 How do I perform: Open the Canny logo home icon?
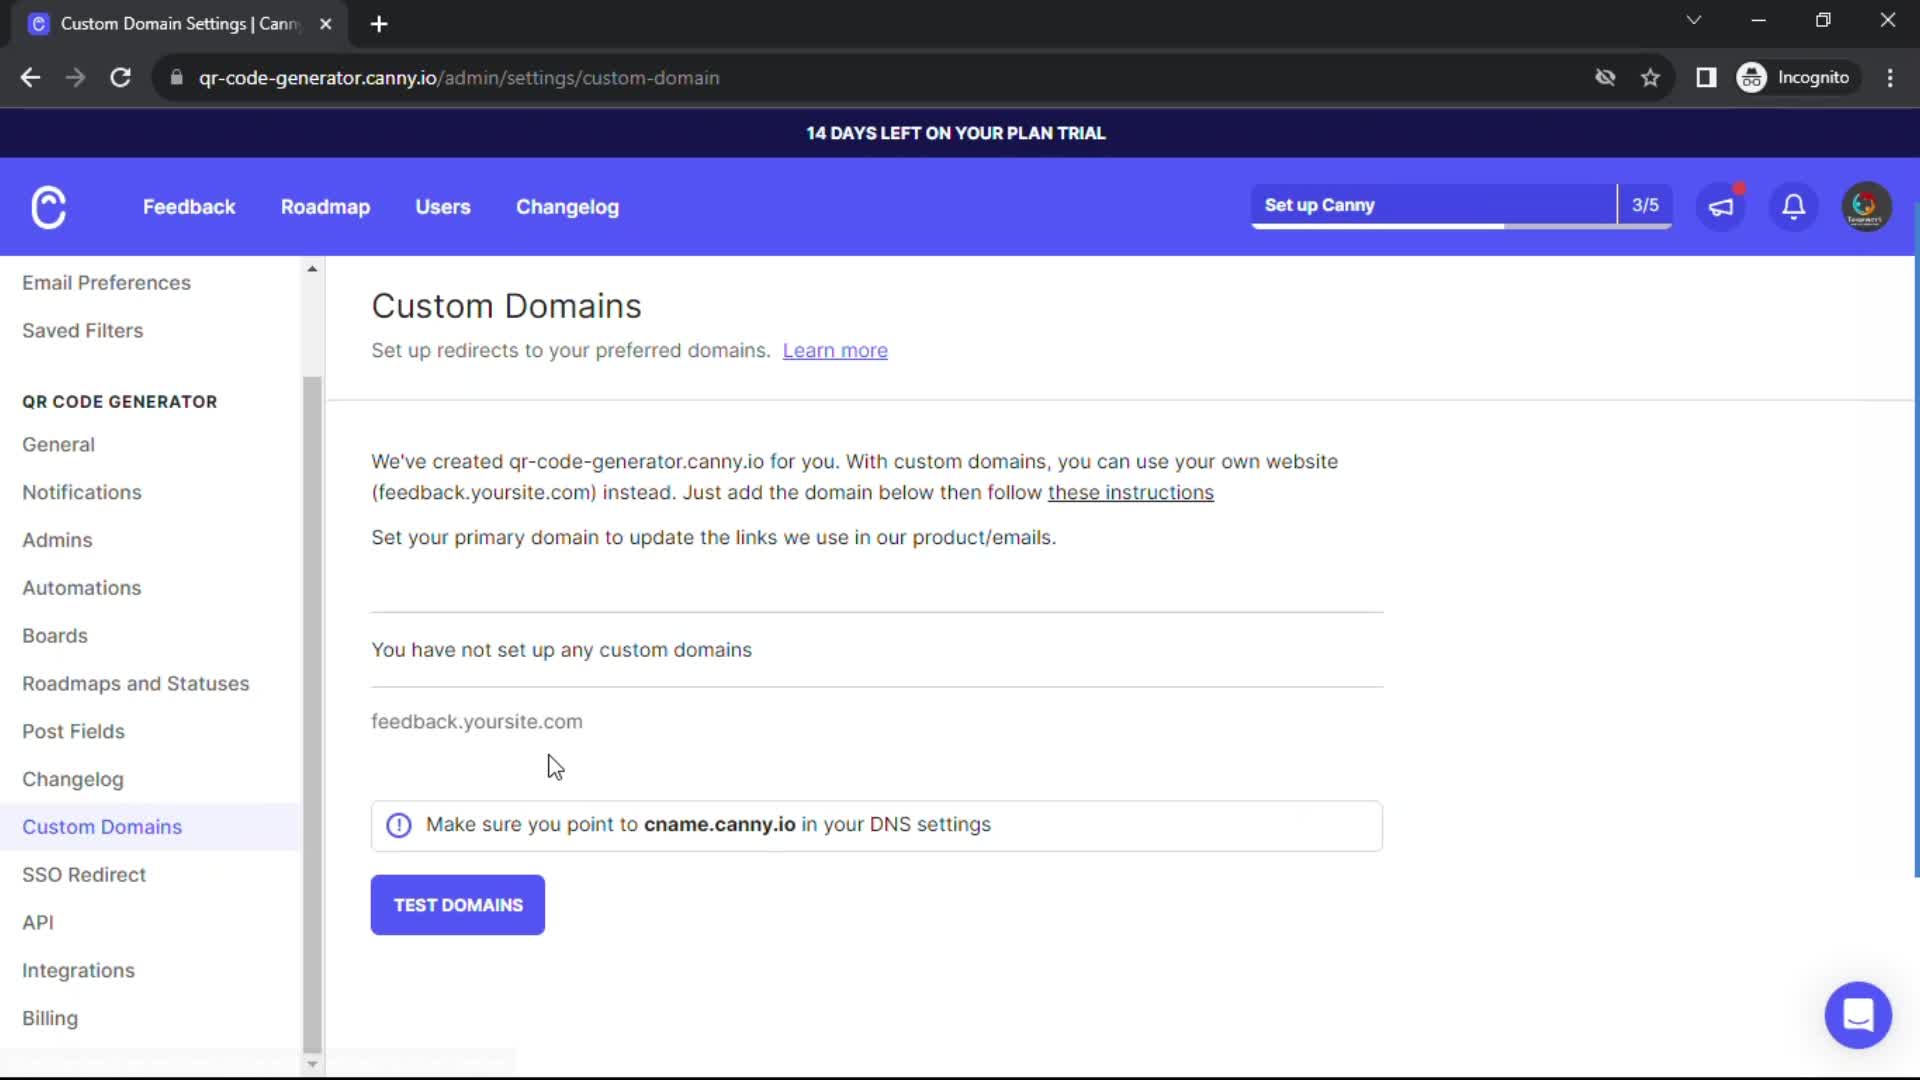[48, 207]
